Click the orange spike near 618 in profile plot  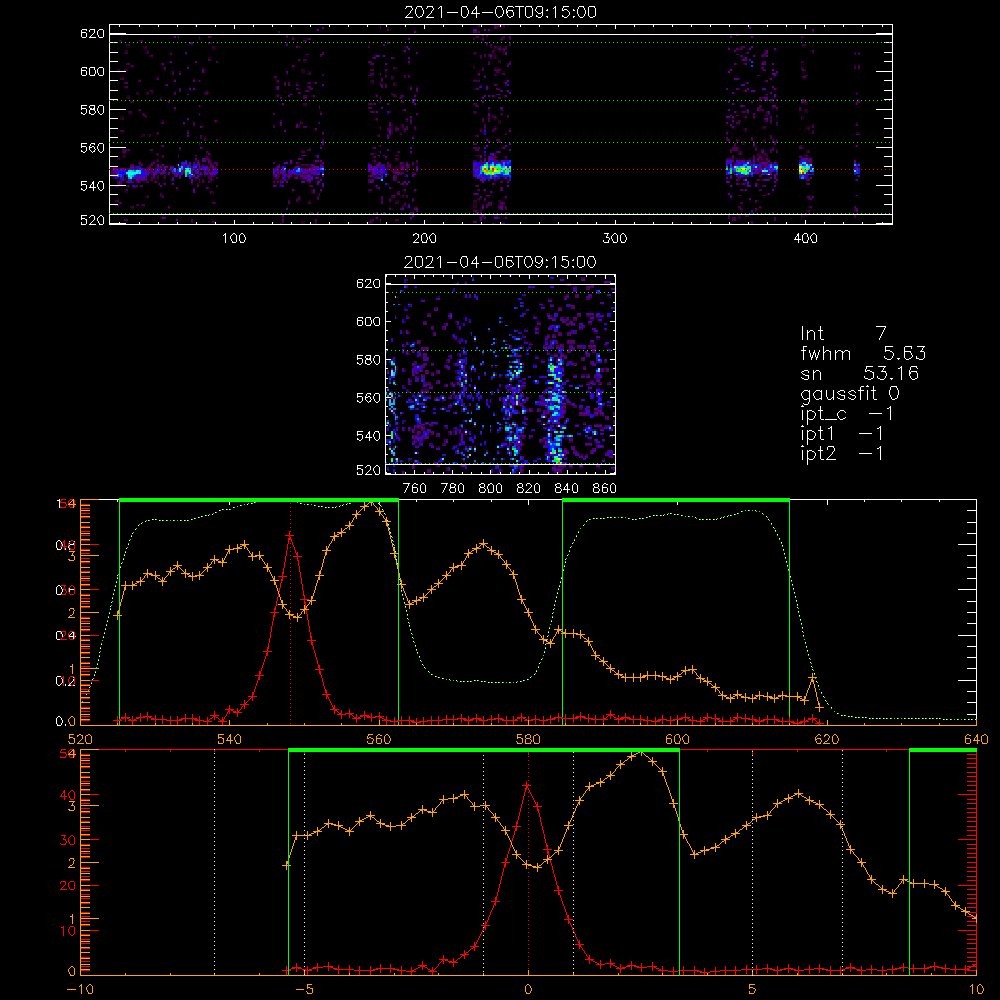click(812, 677)
